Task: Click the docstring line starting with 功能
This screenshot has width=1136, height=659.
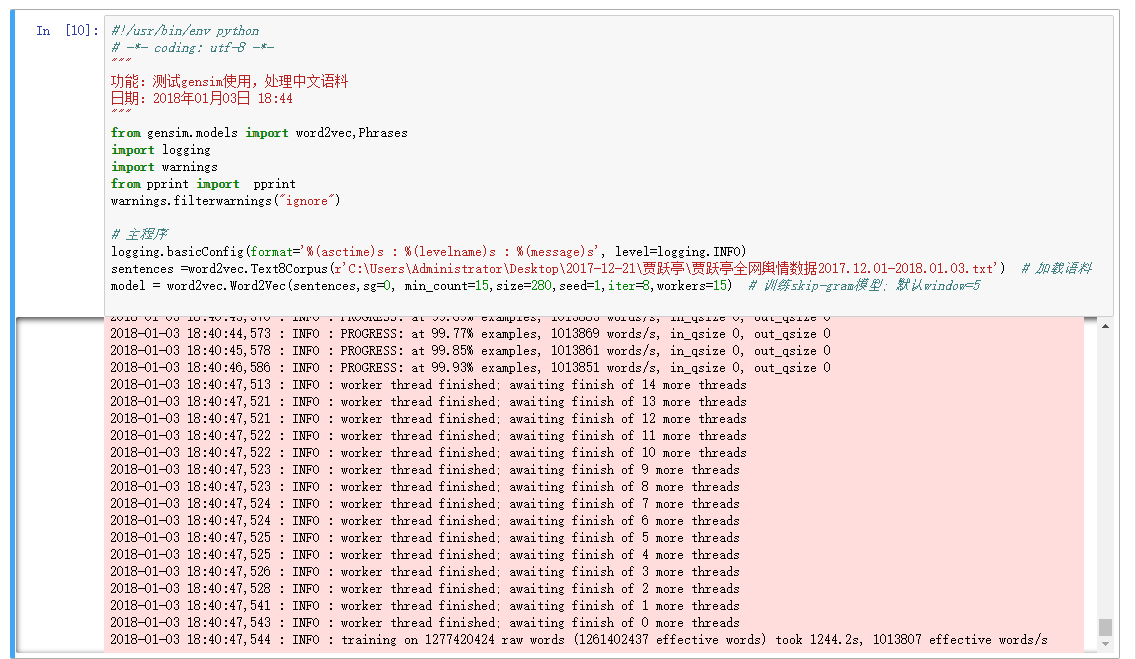Action: [229, 82]
